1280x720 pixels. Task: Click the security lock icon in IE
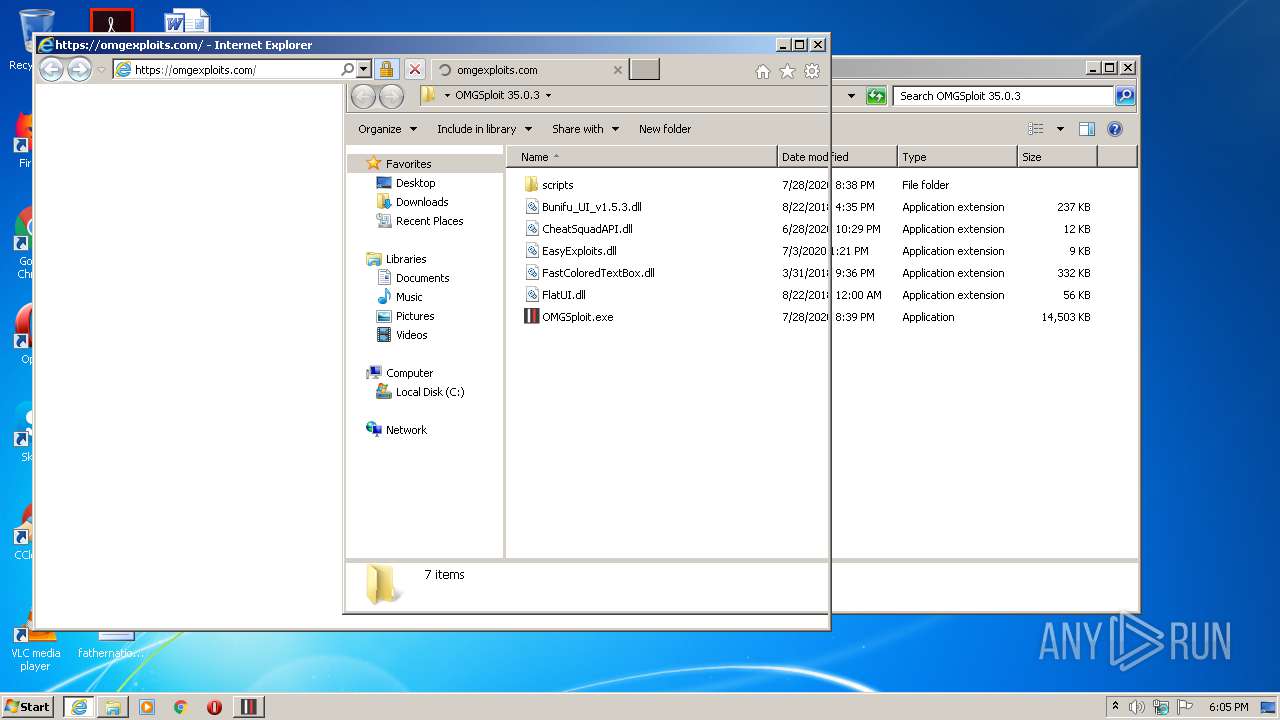(x=387, y=70)
